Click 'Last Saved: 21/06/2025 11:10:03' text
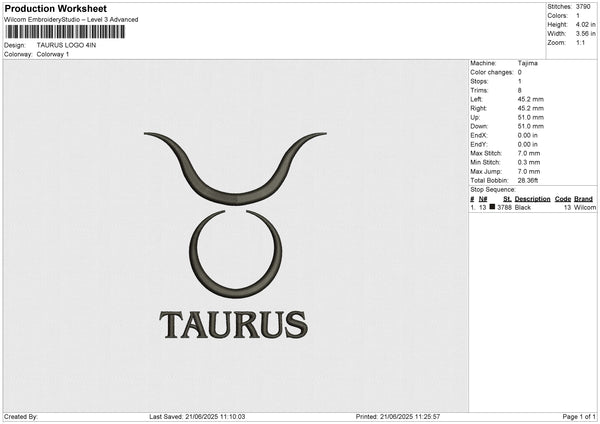The width and height of the screenshot is (600, 424). tap(197, 416)
